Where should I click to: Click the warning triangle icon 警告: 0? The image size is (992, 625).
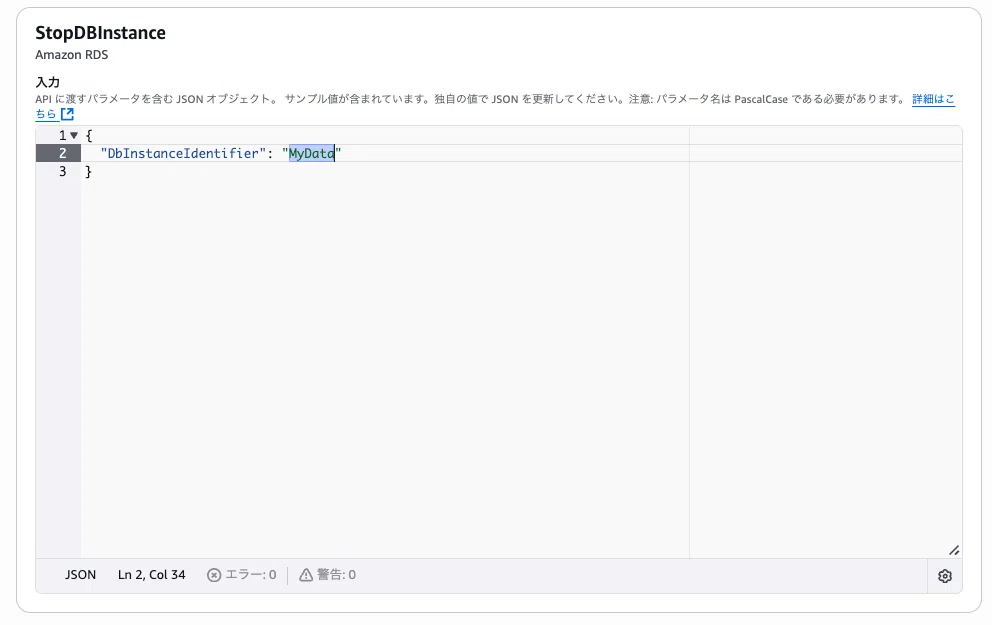tap(306, 575)
